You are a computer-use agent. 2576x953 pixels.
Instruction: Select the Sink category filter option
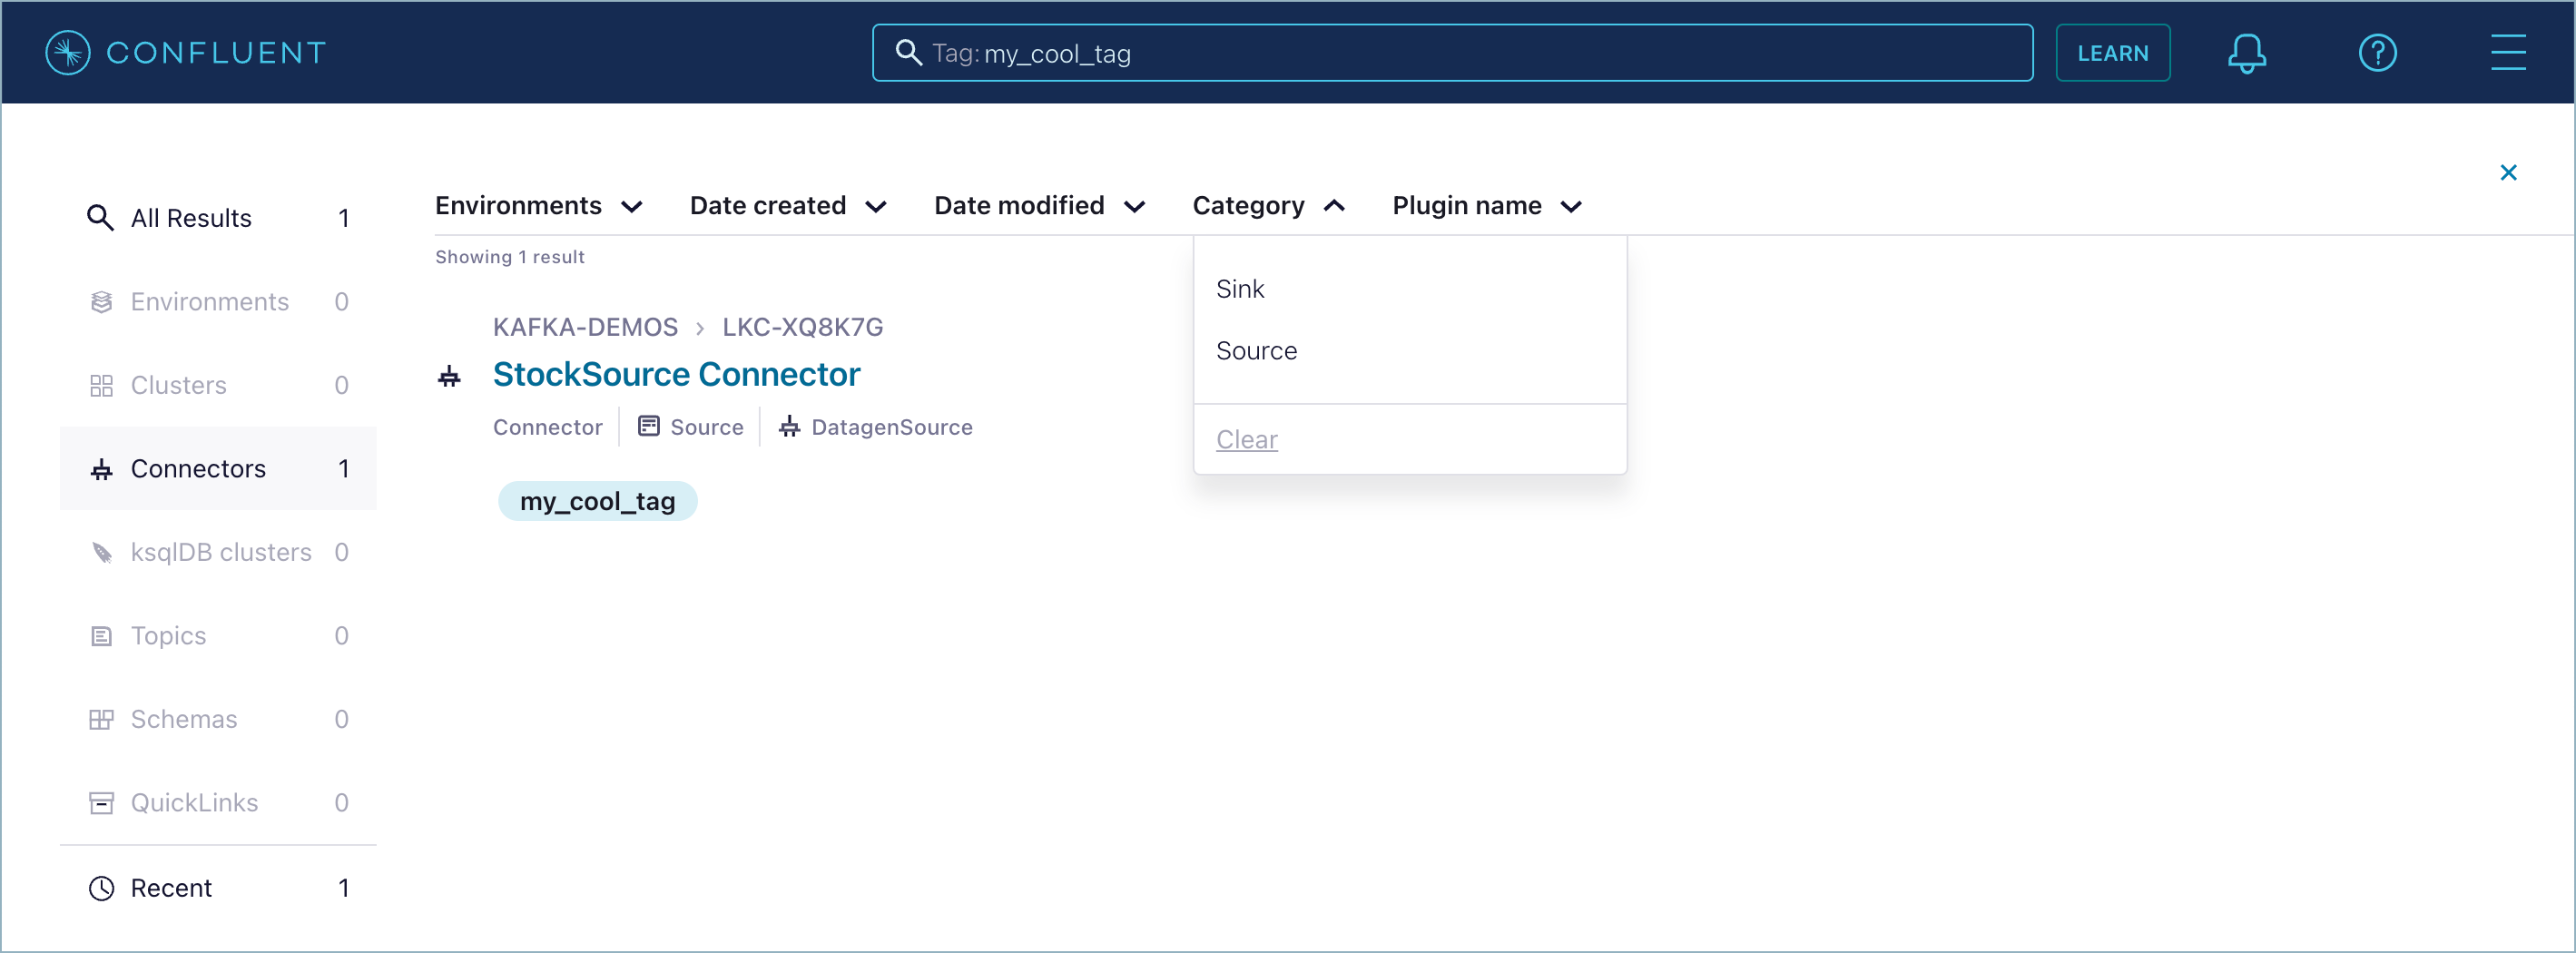1240,289
